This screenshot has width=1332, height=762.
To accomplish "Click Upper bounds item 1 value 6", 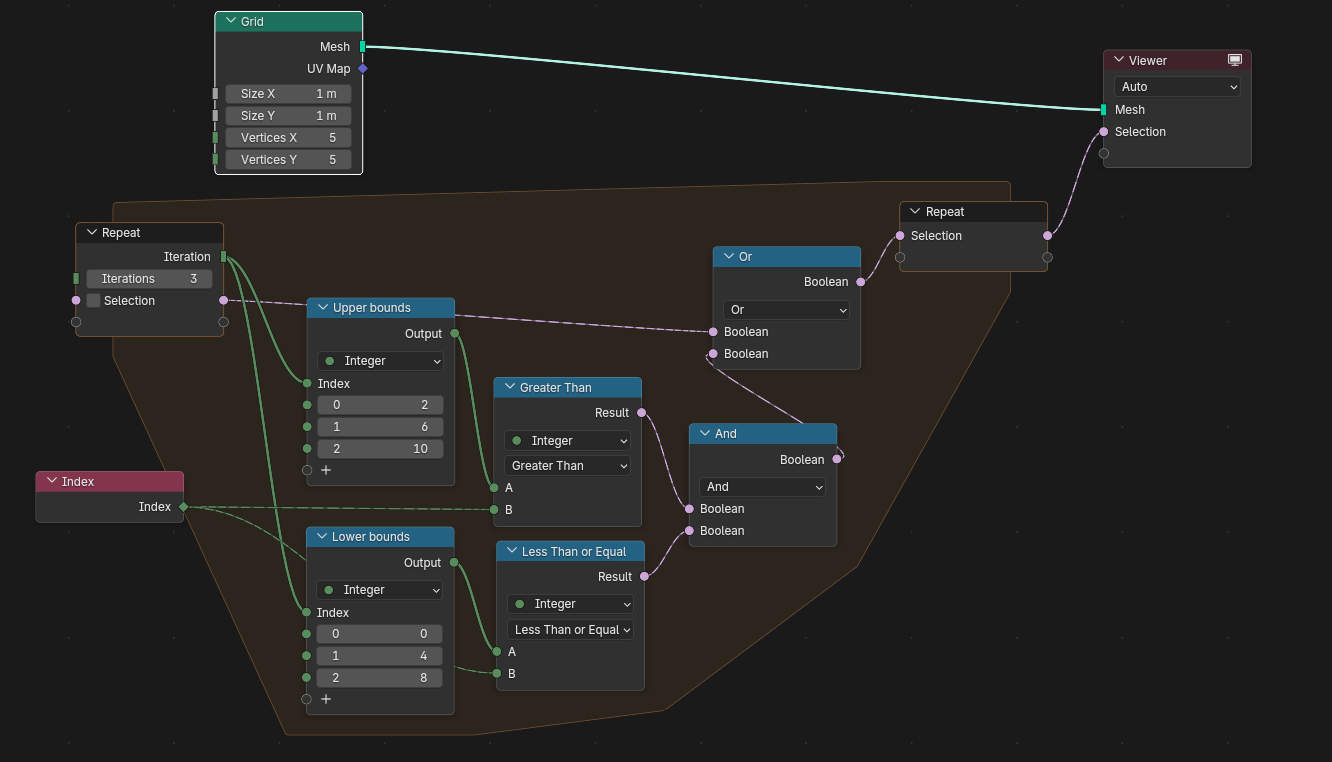I will [x=380, y=427].
